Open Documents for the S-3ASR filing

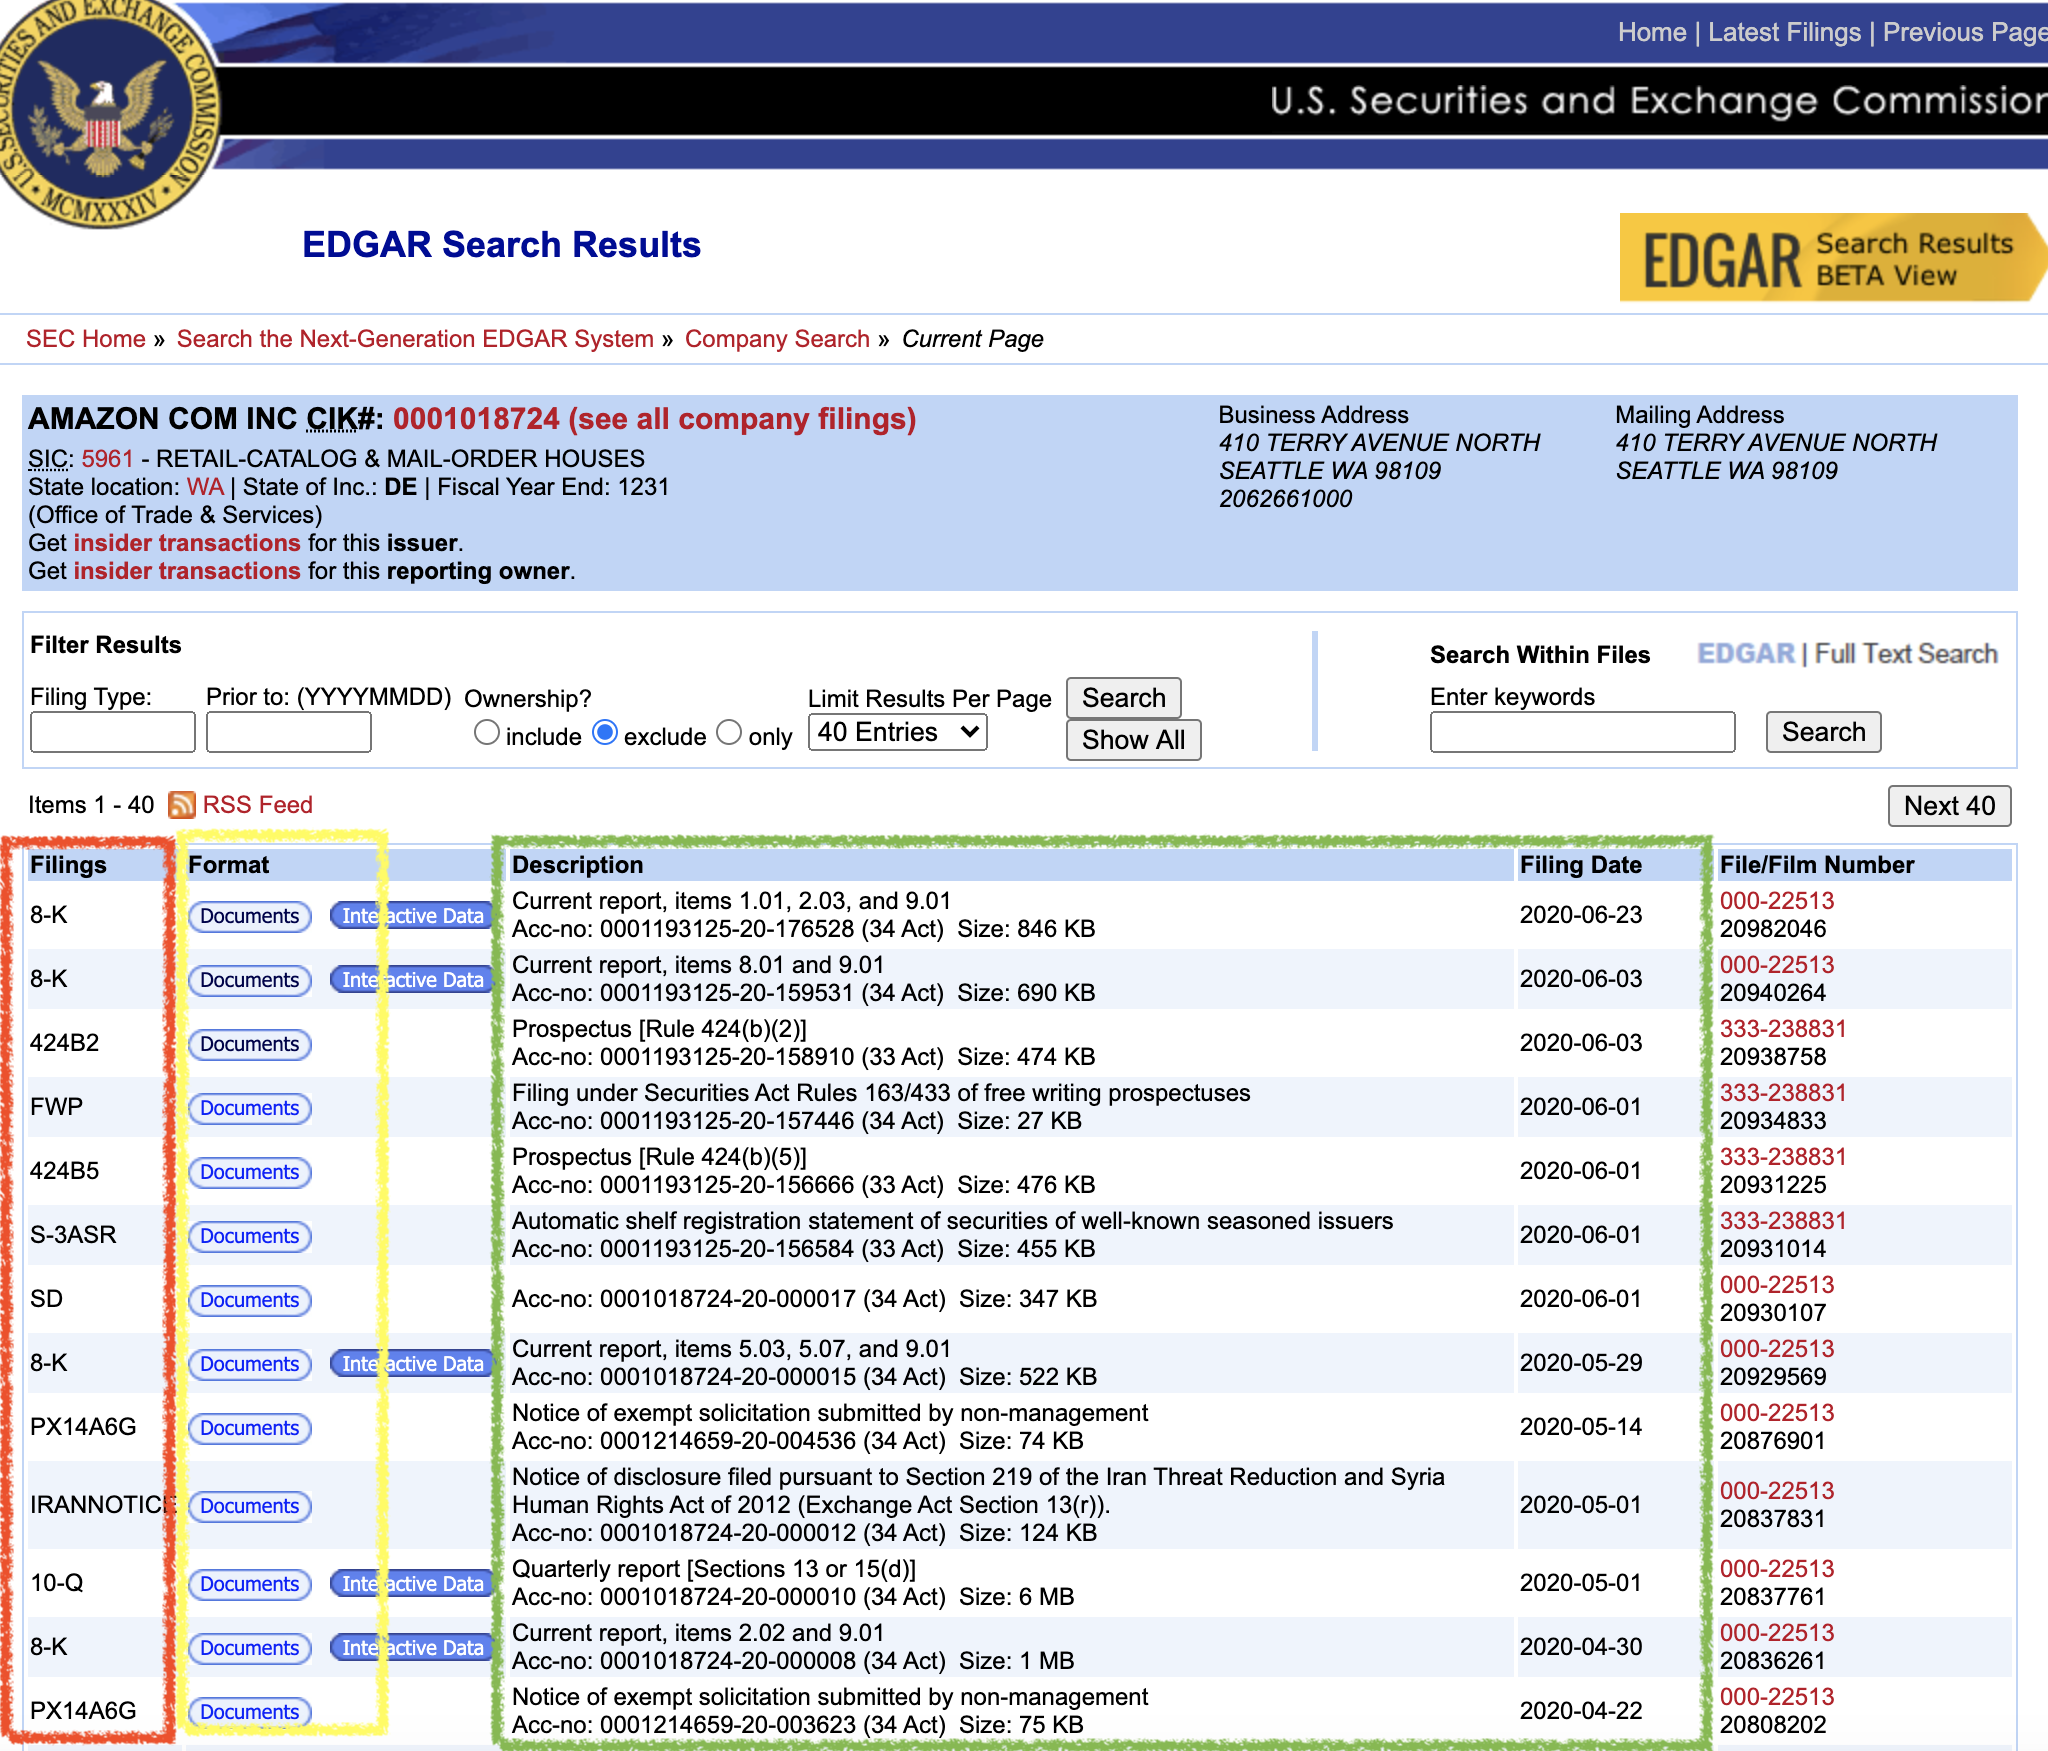[250, 1236]
